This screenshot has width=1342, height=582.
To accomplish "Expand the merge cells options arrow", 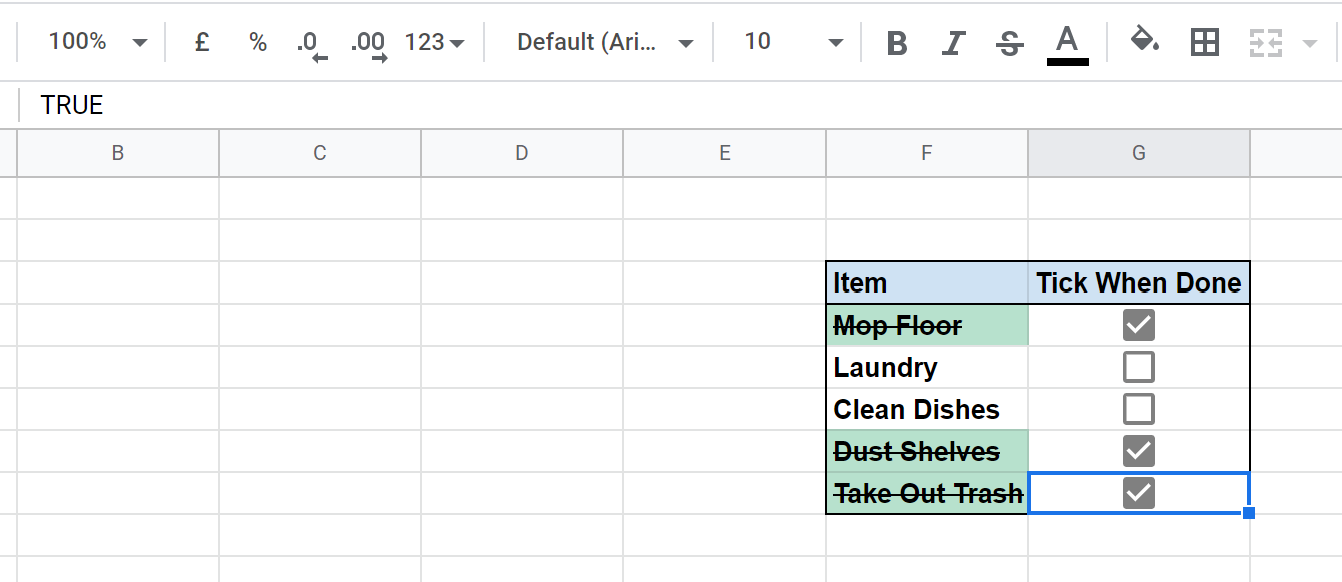I will pyautogui.click(x=1307, y=42).
